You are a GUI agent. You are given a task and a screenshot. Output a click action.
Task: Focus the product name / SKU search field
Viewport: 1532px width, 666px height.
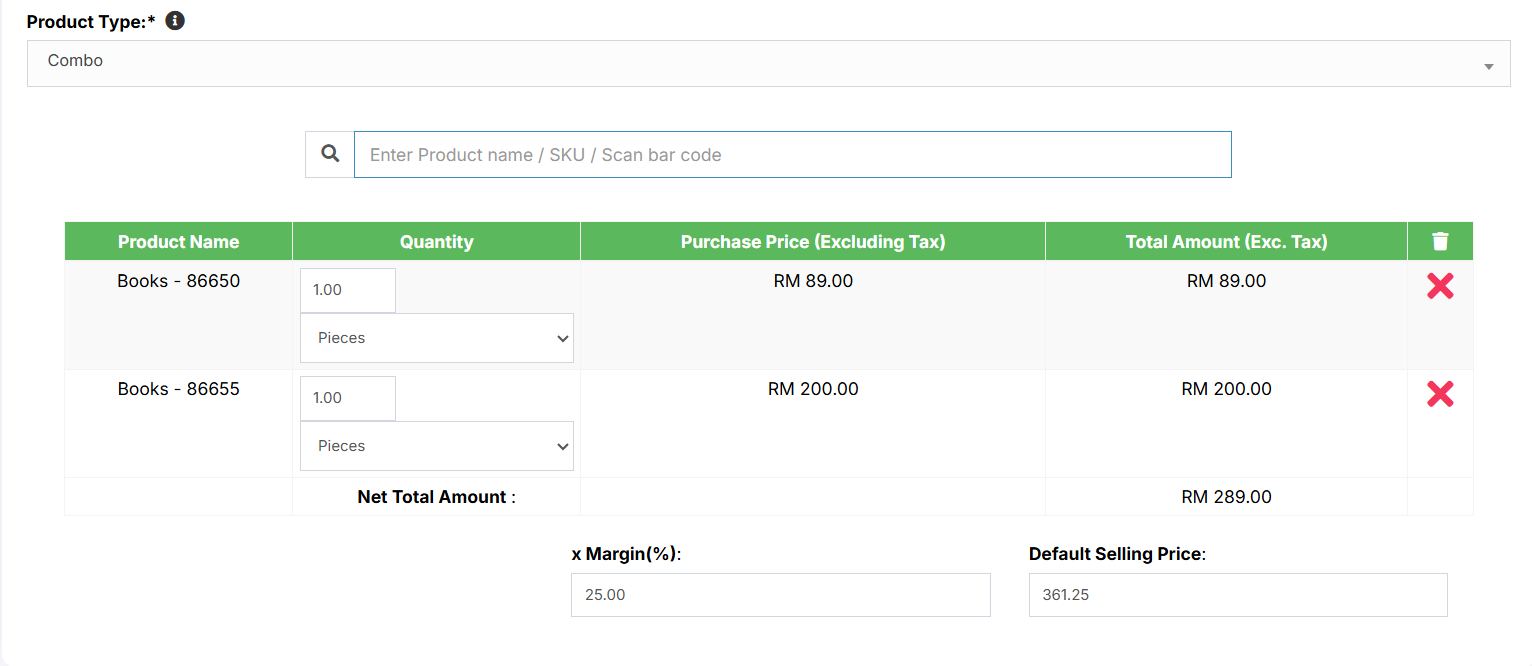click(x=792, y=155)
